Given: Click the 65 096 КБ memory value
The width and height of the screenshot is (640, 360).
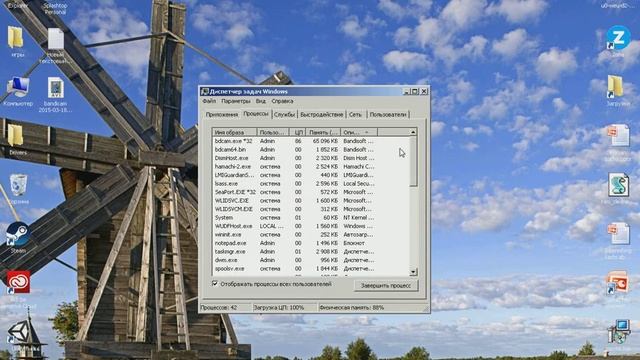Looking at the screenshot, I should tap(325, 141).
